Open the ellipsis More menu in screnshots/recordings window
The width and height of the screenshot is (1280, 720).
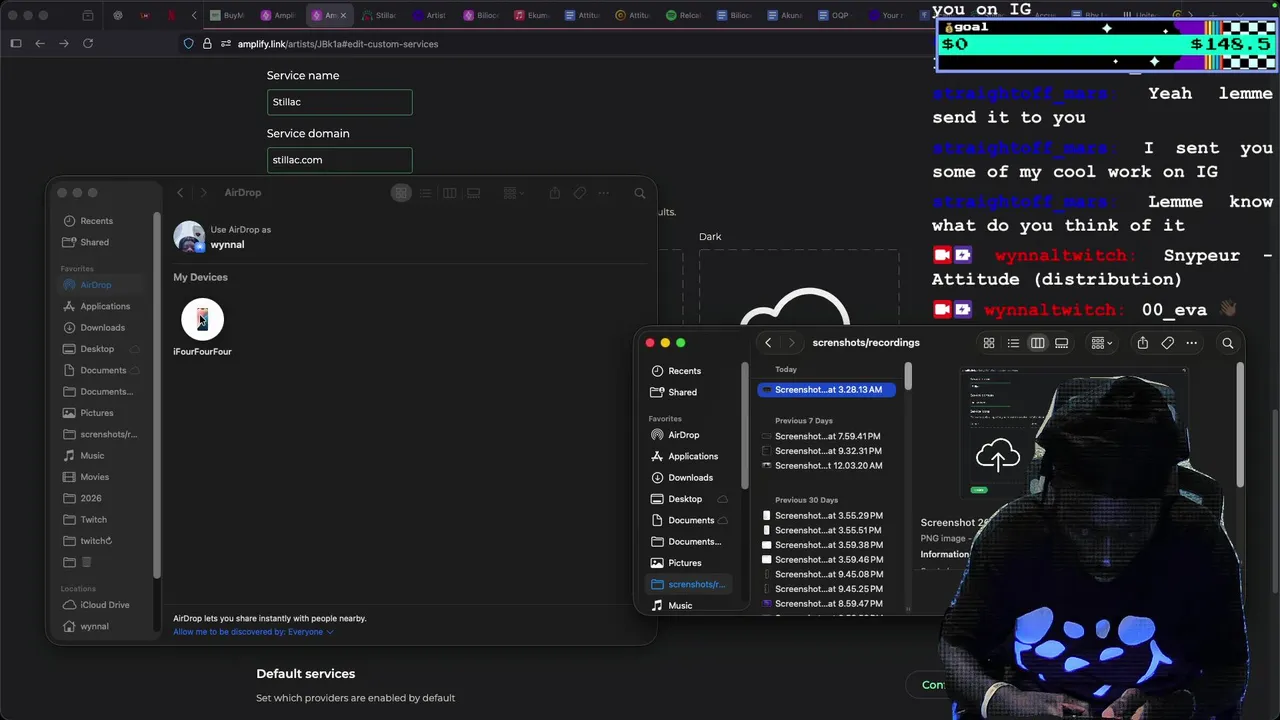coord(1191,343)
